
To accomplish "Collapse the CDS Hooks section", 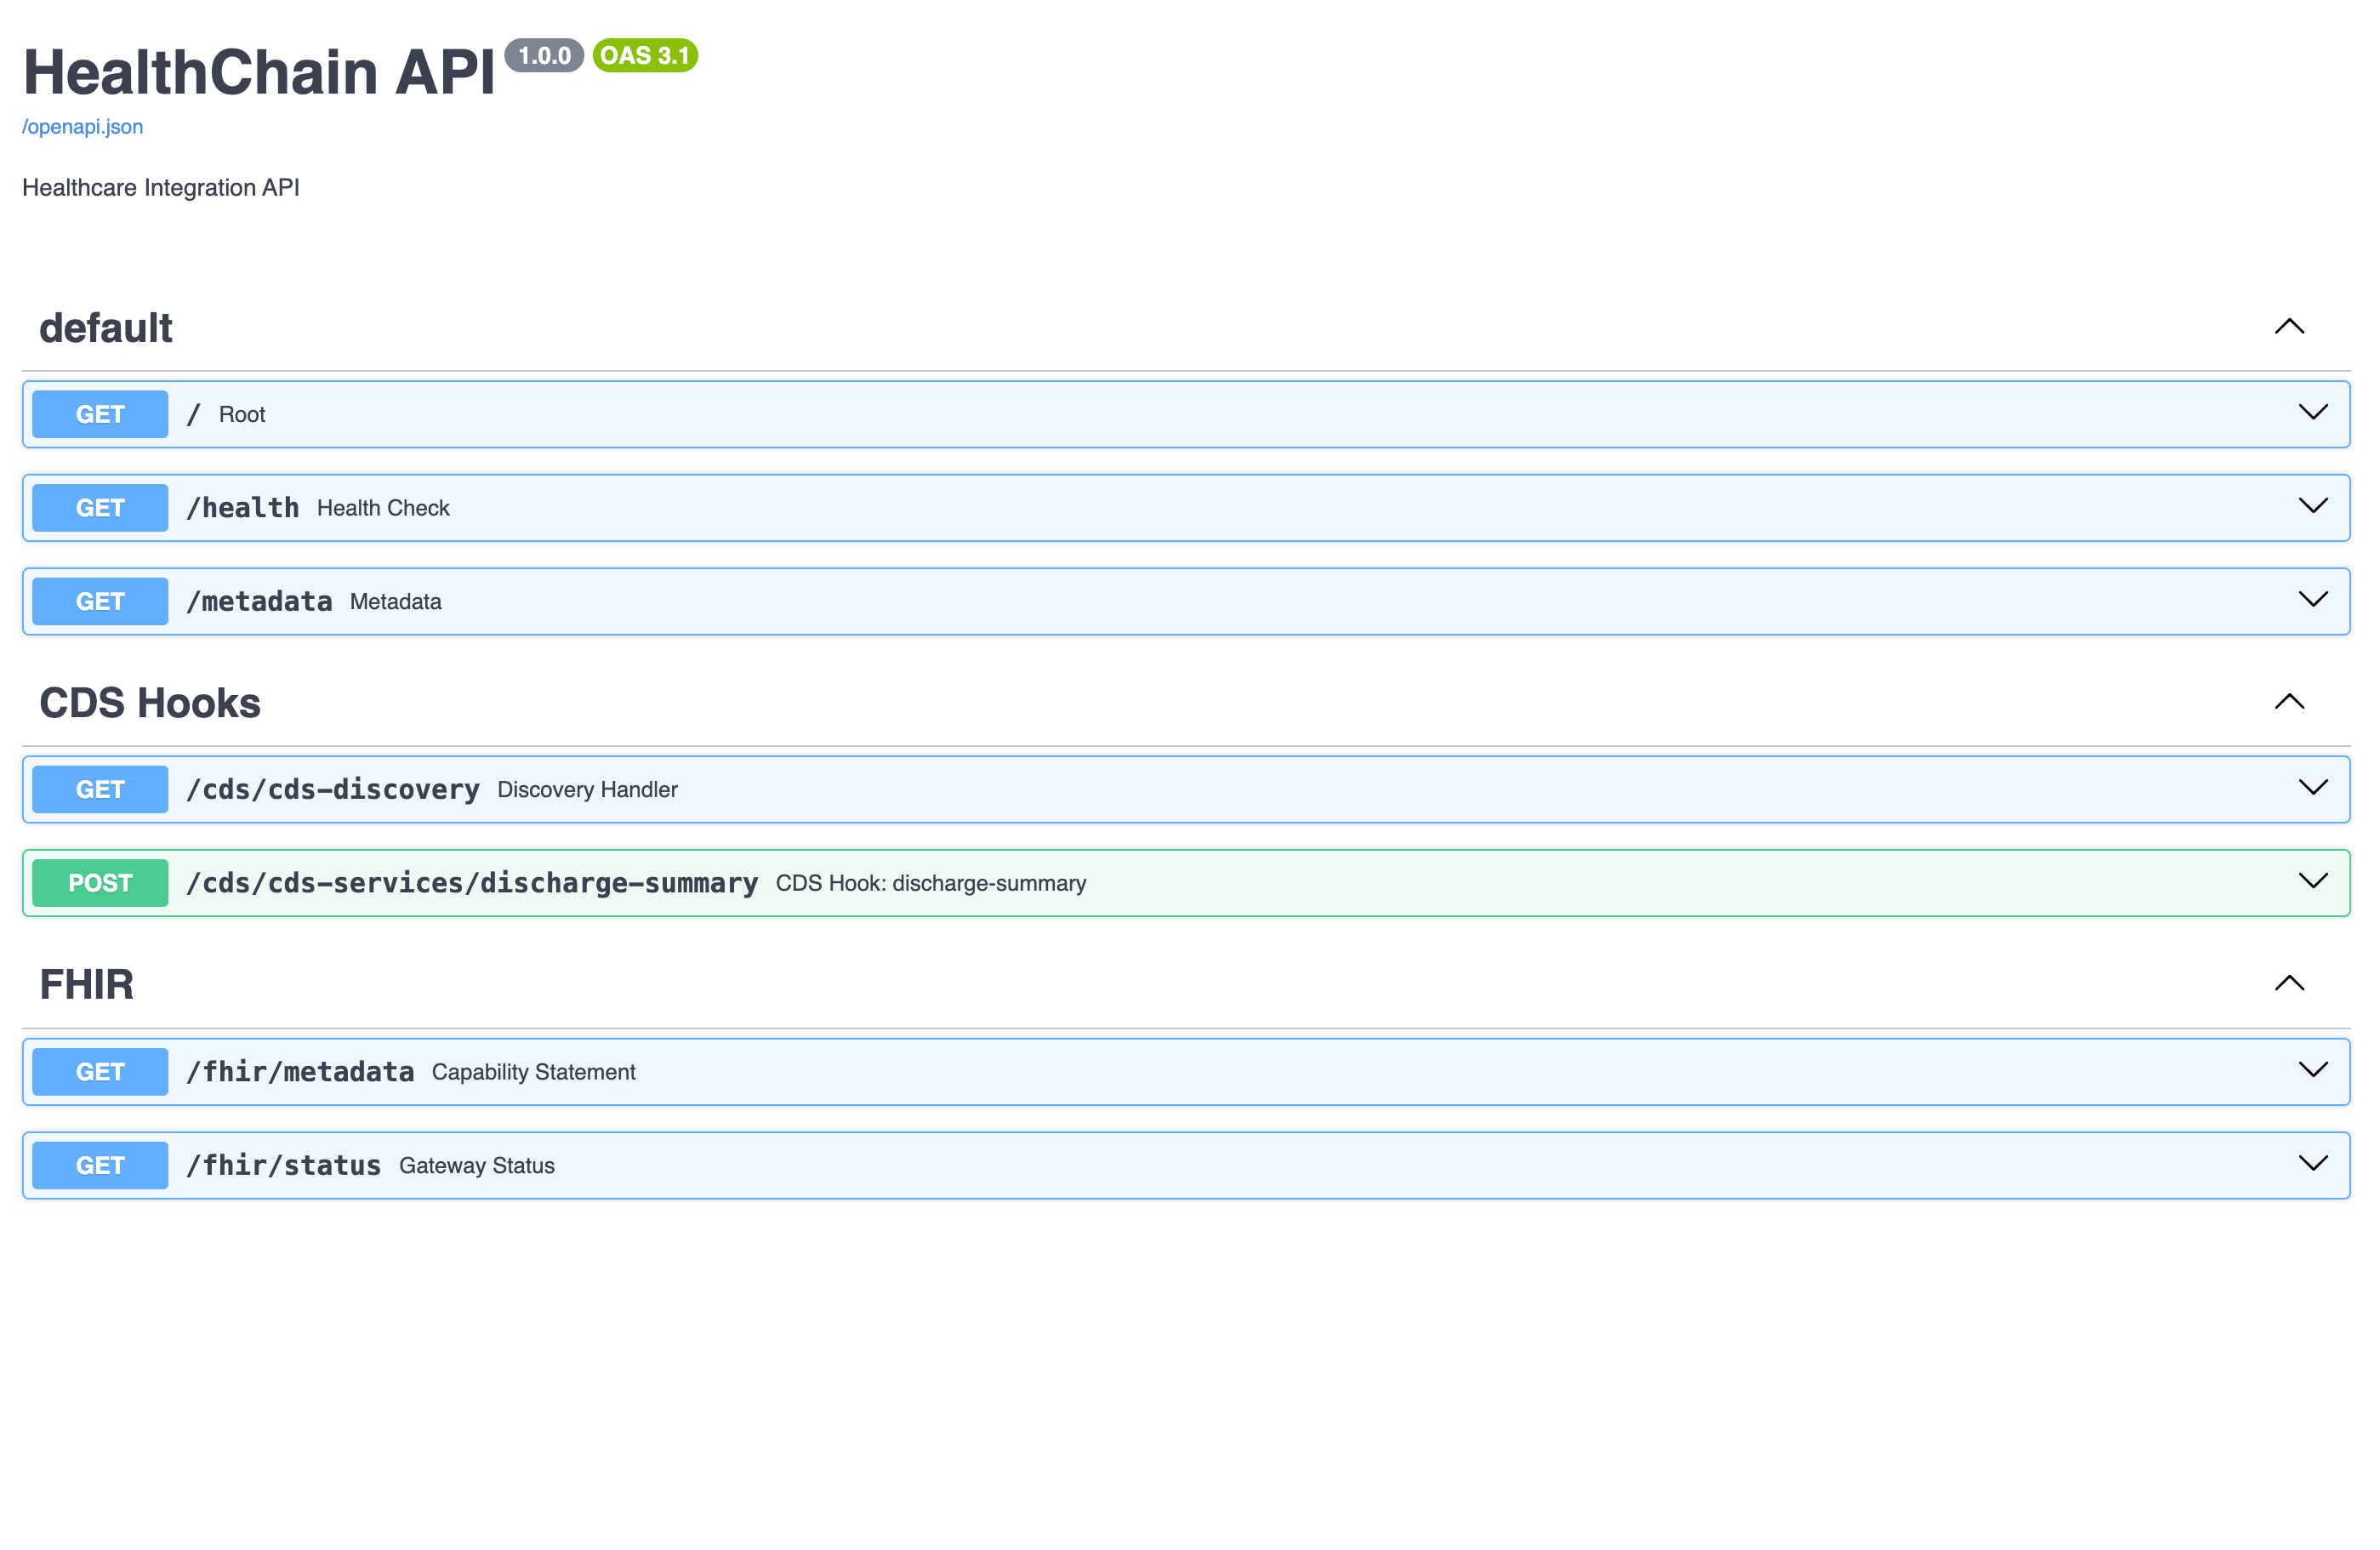I will (2290, 702).
